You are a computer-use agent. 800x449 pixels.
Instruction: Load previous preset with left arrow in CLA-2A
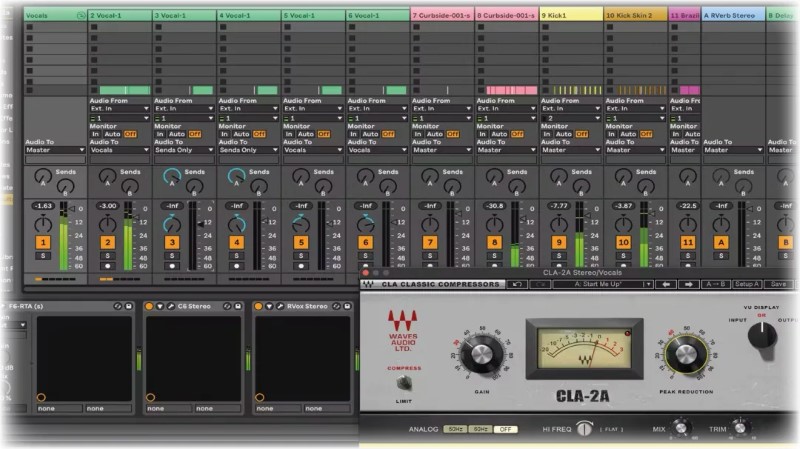click(666, 284)
